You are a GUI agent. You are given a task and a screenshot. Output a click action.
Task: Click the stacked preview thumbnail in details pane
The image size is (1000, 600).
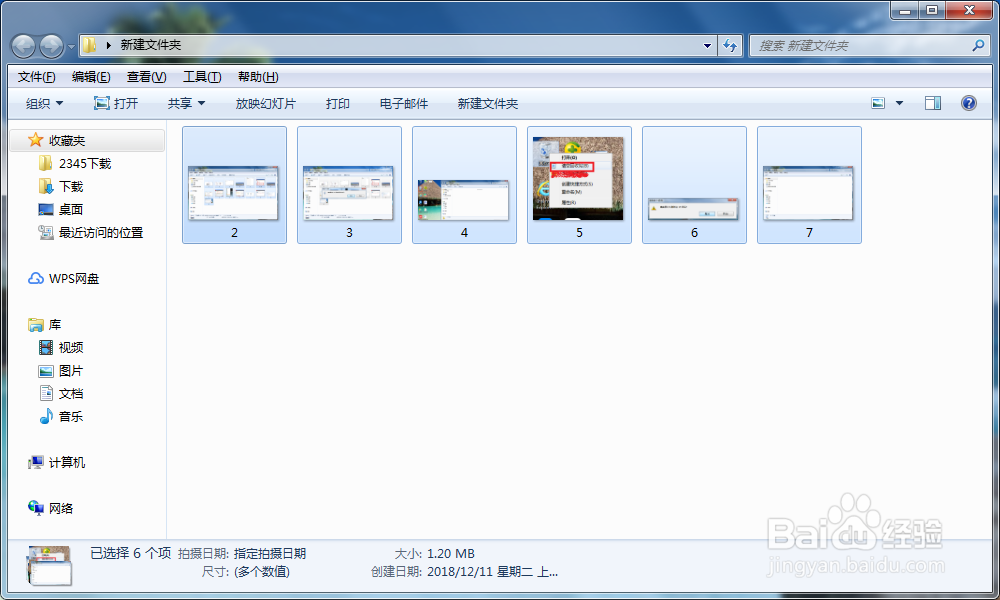click(50, 565)
